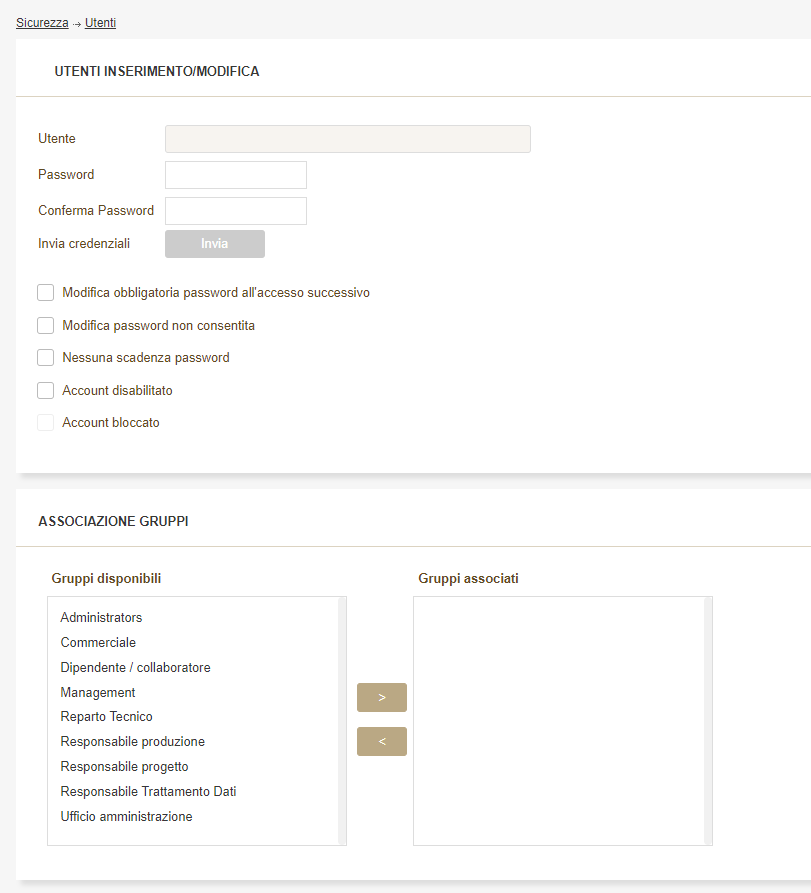Check Modifica password non consentita
The image size is (811, 893).
click(x=46, y=326)
